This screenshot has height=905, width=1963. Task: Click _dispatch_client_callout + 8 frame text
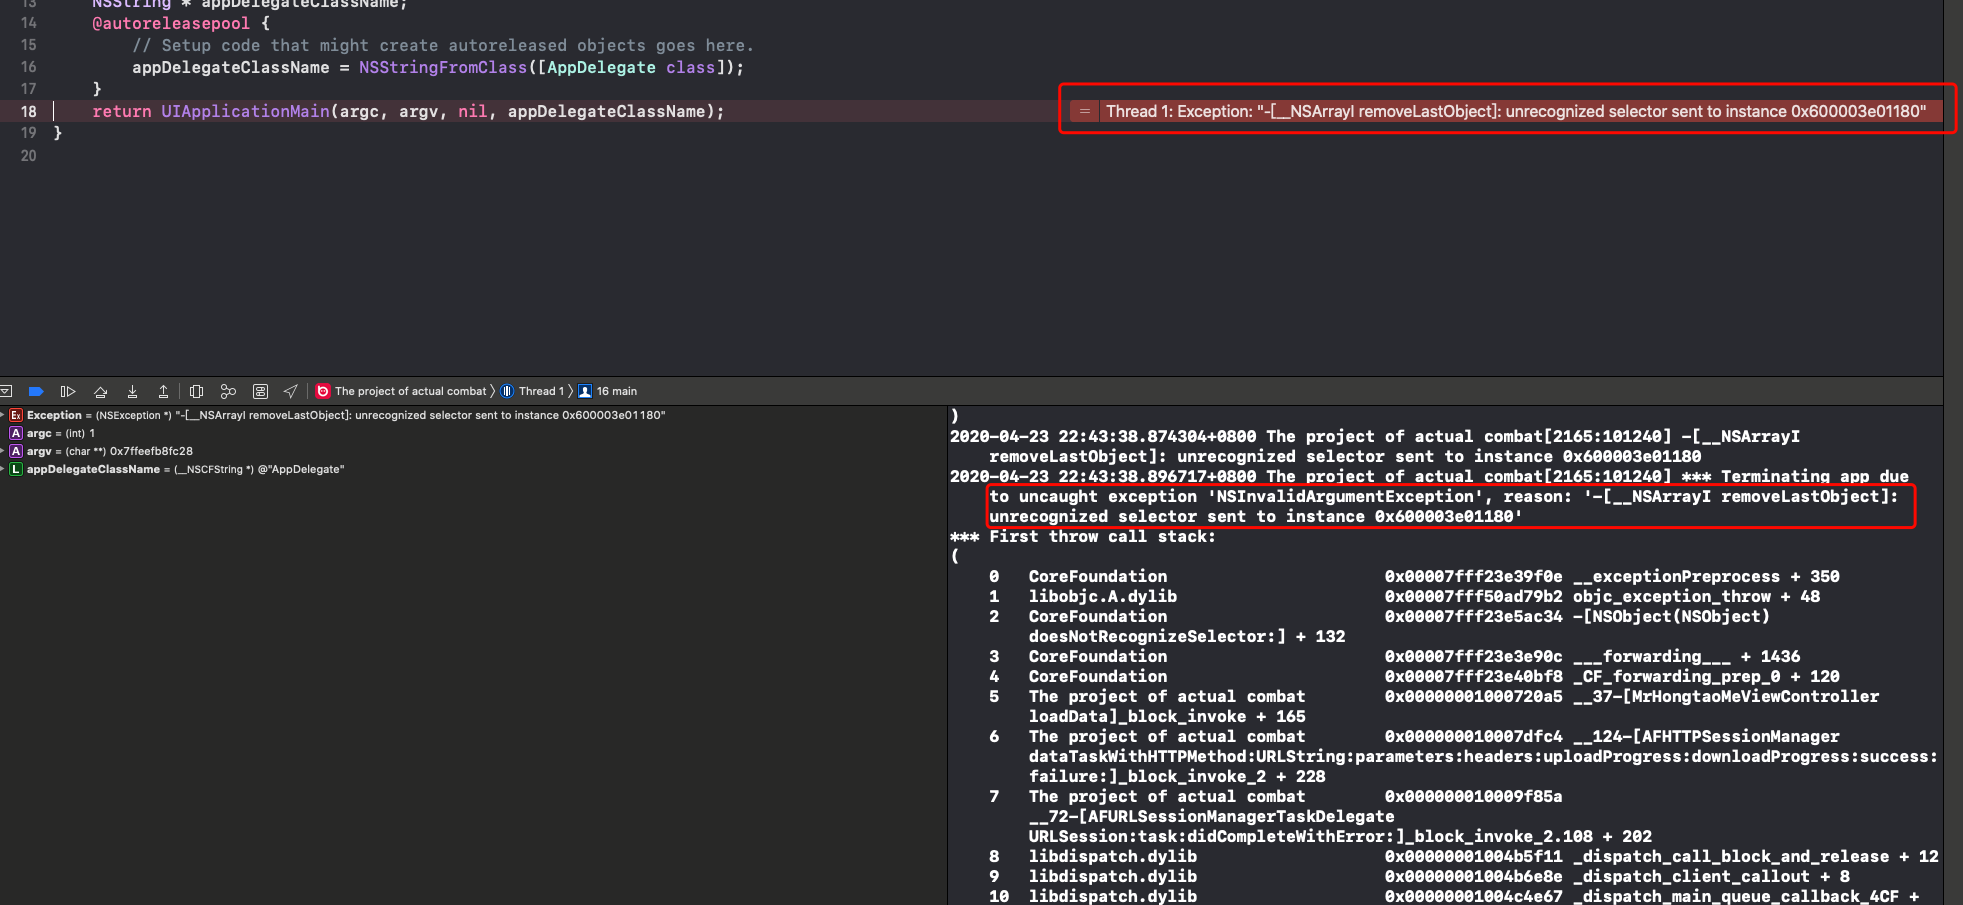(1711, 876)
